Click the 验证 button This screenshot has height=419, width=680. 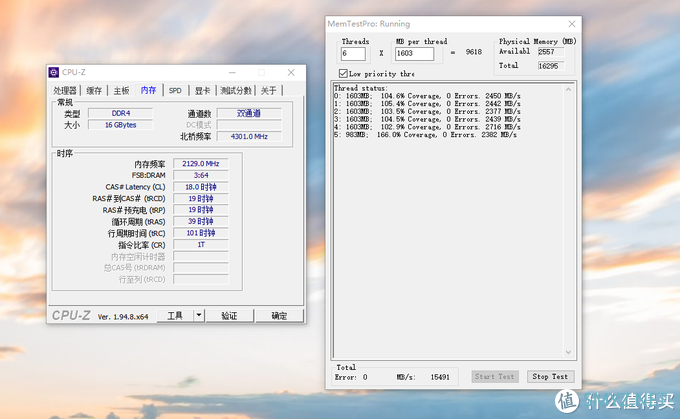229,316
